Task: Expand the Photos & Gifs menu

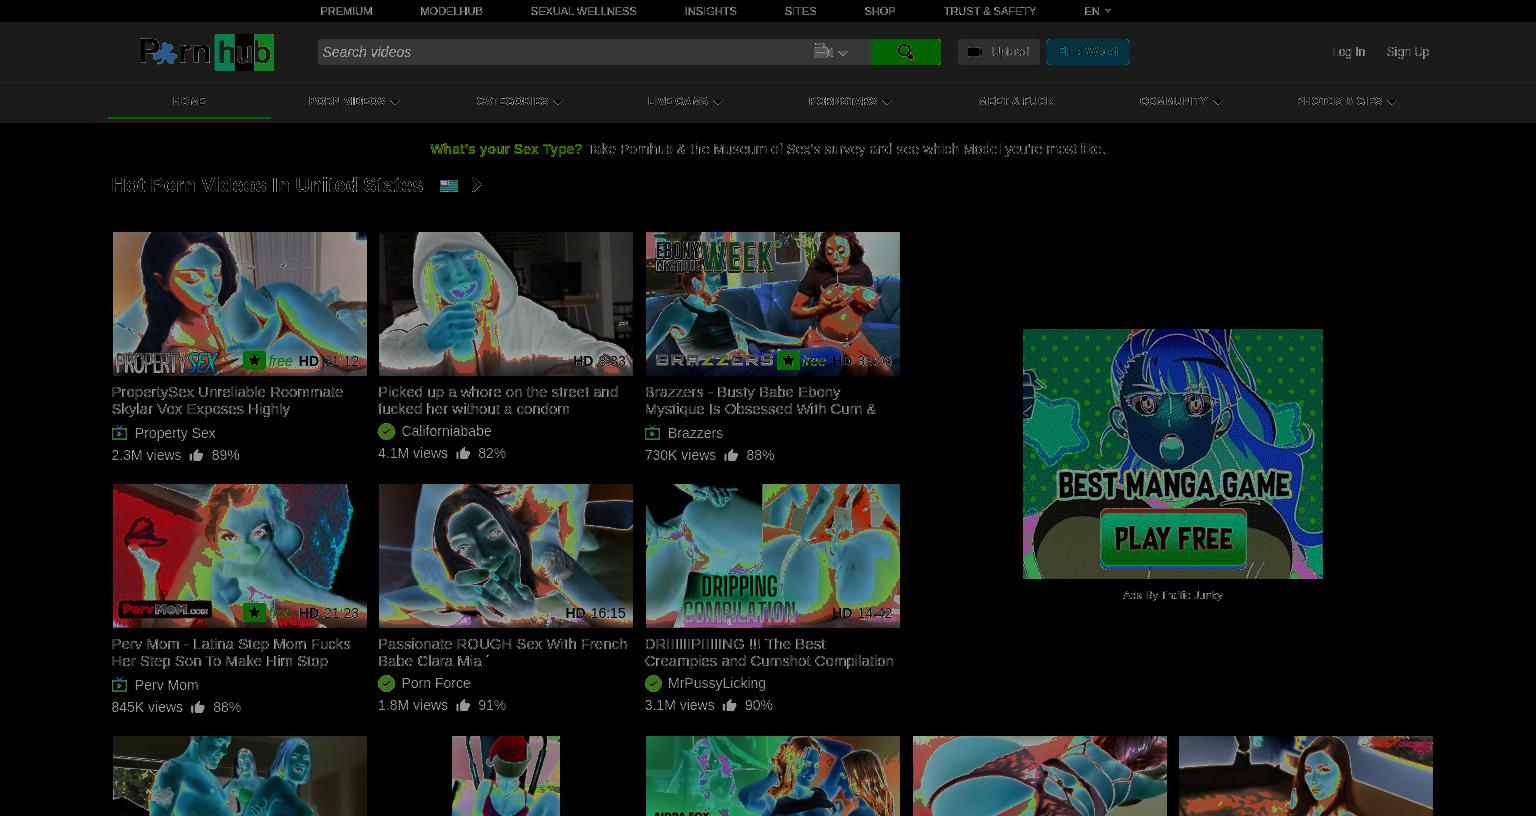Action: point(1346,101)
